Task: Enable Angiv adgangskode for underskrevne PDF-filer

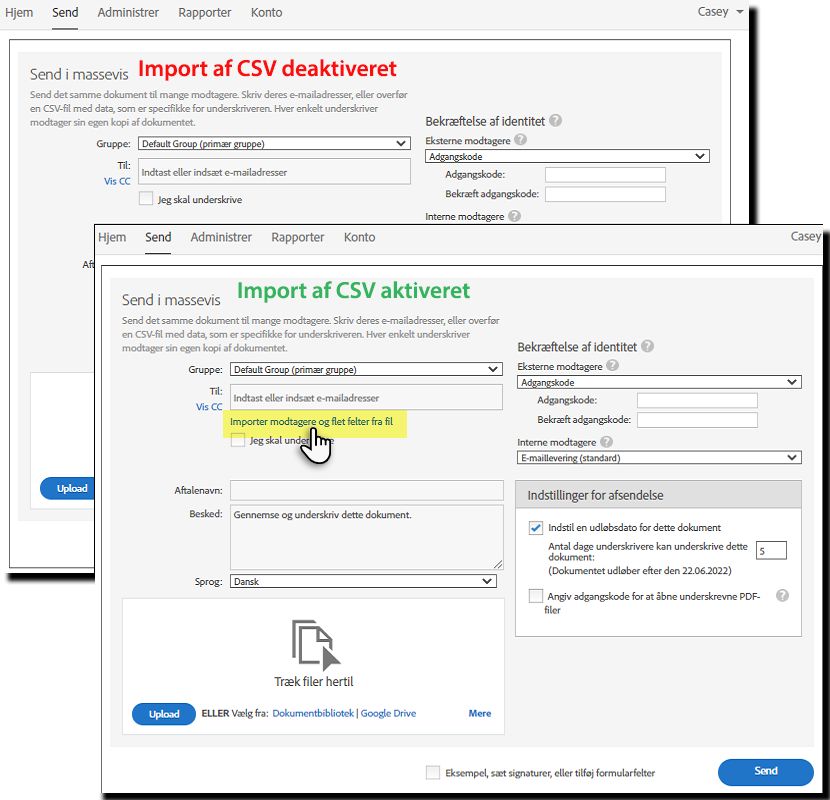Action: (536, 595)
